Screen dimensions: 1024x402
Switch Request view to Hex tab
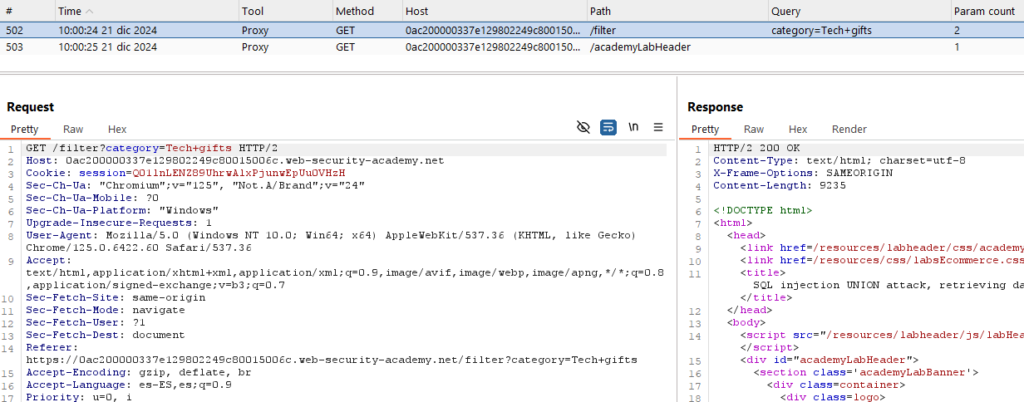click(x=117, y=129)
